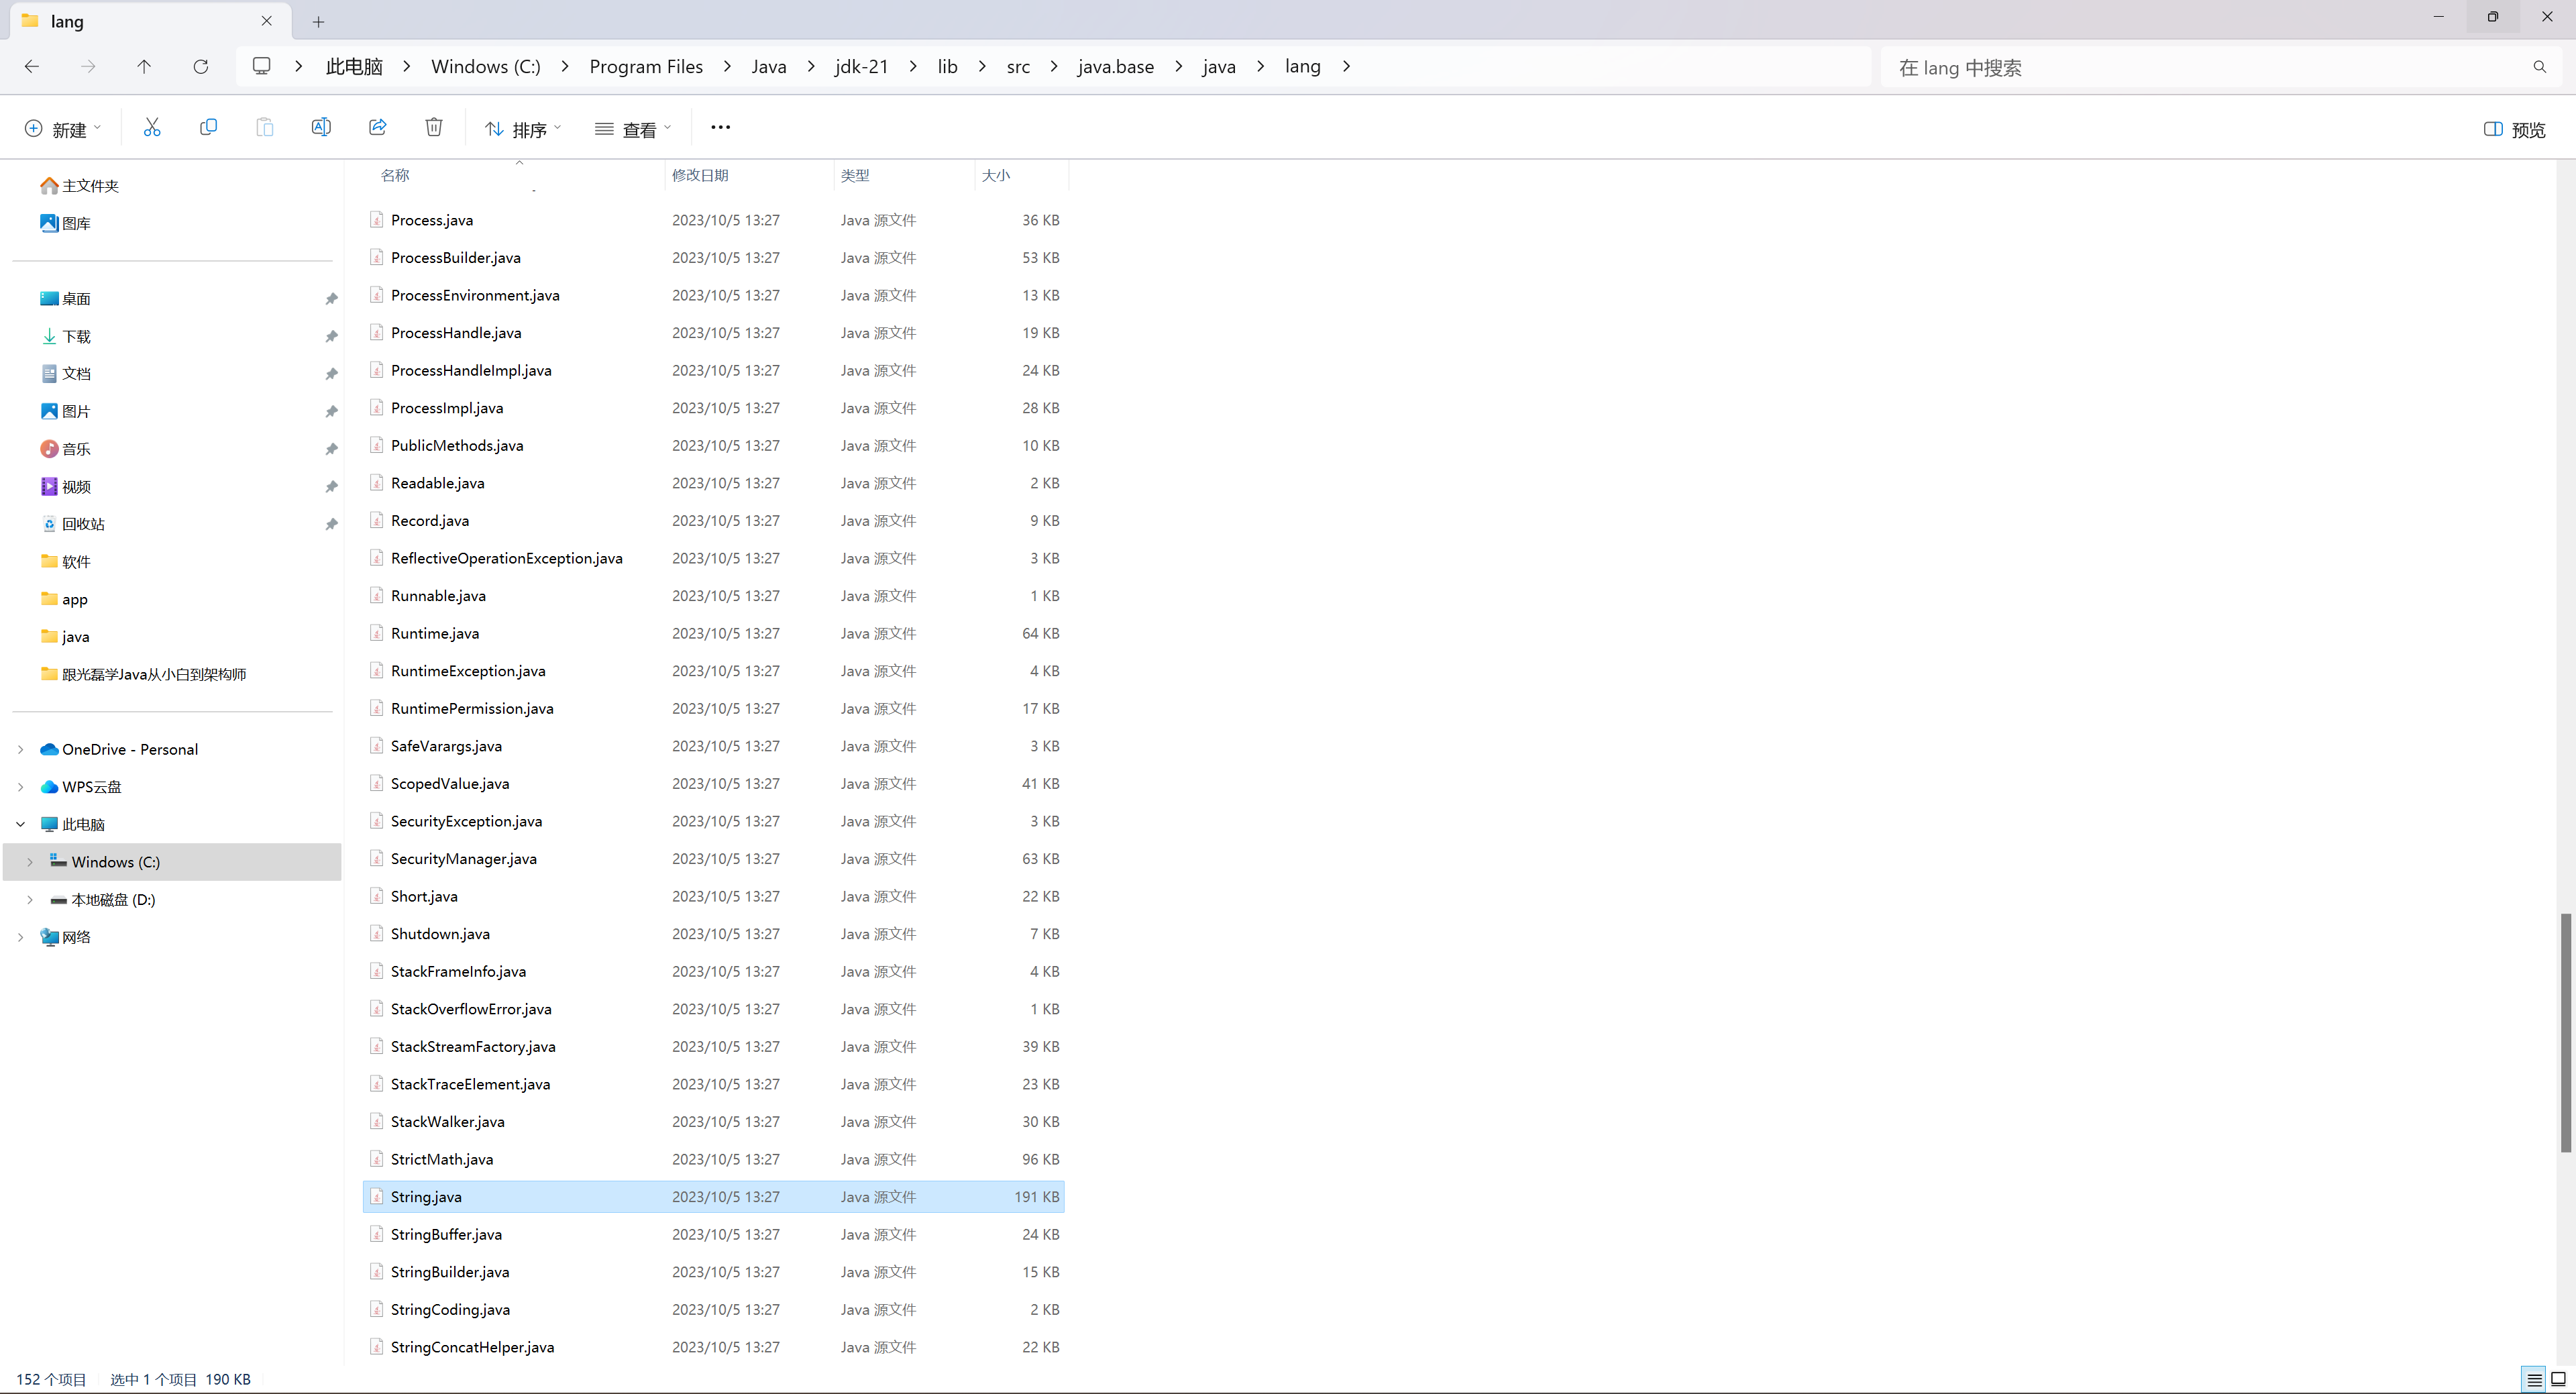
Task: Expand WPS云盘 tree node
Action: [x=21, y=787]
